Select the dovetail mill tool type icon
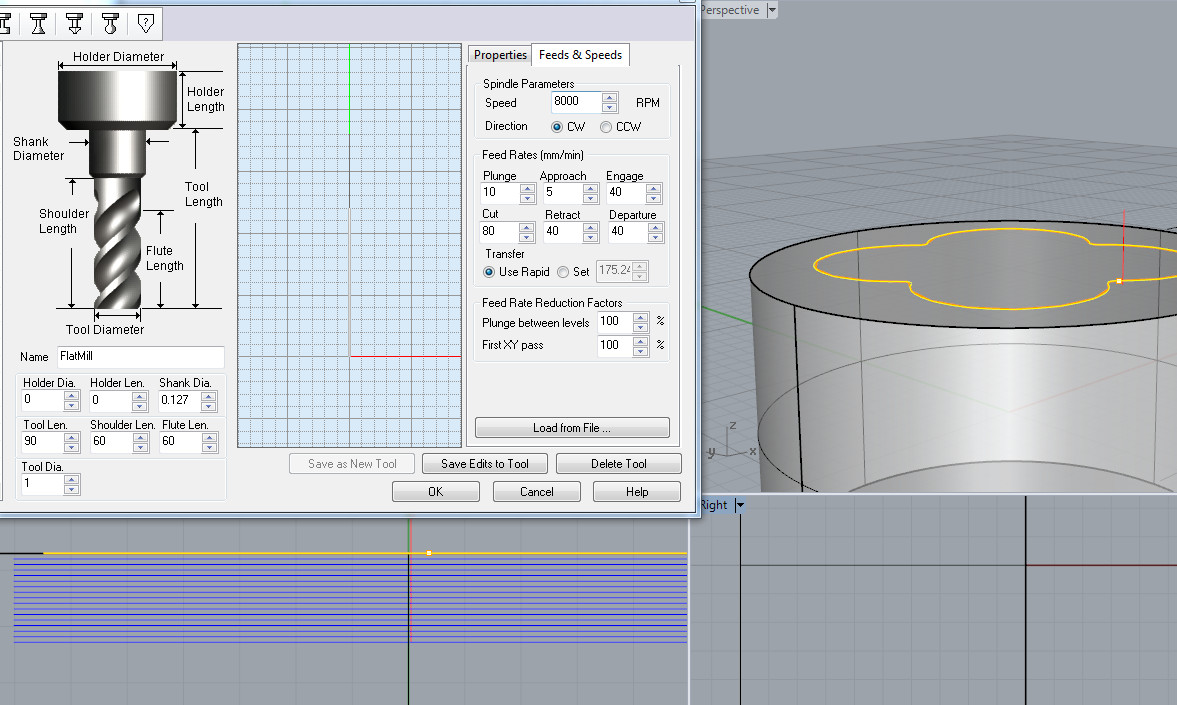This screenshot has height=705, width=1177. (37, 22)
